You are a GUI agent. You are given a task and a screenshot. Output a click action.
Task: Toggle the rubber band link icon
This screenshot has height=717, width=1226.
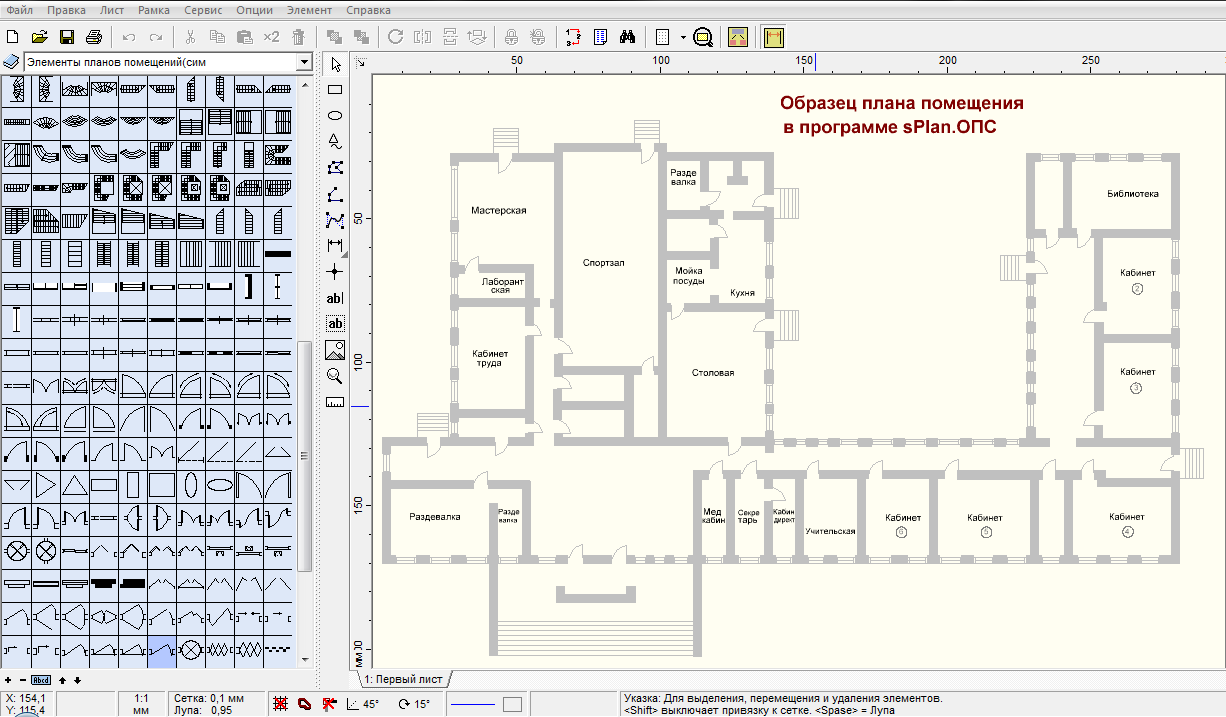pyautogui.click(x=305, y=704)
